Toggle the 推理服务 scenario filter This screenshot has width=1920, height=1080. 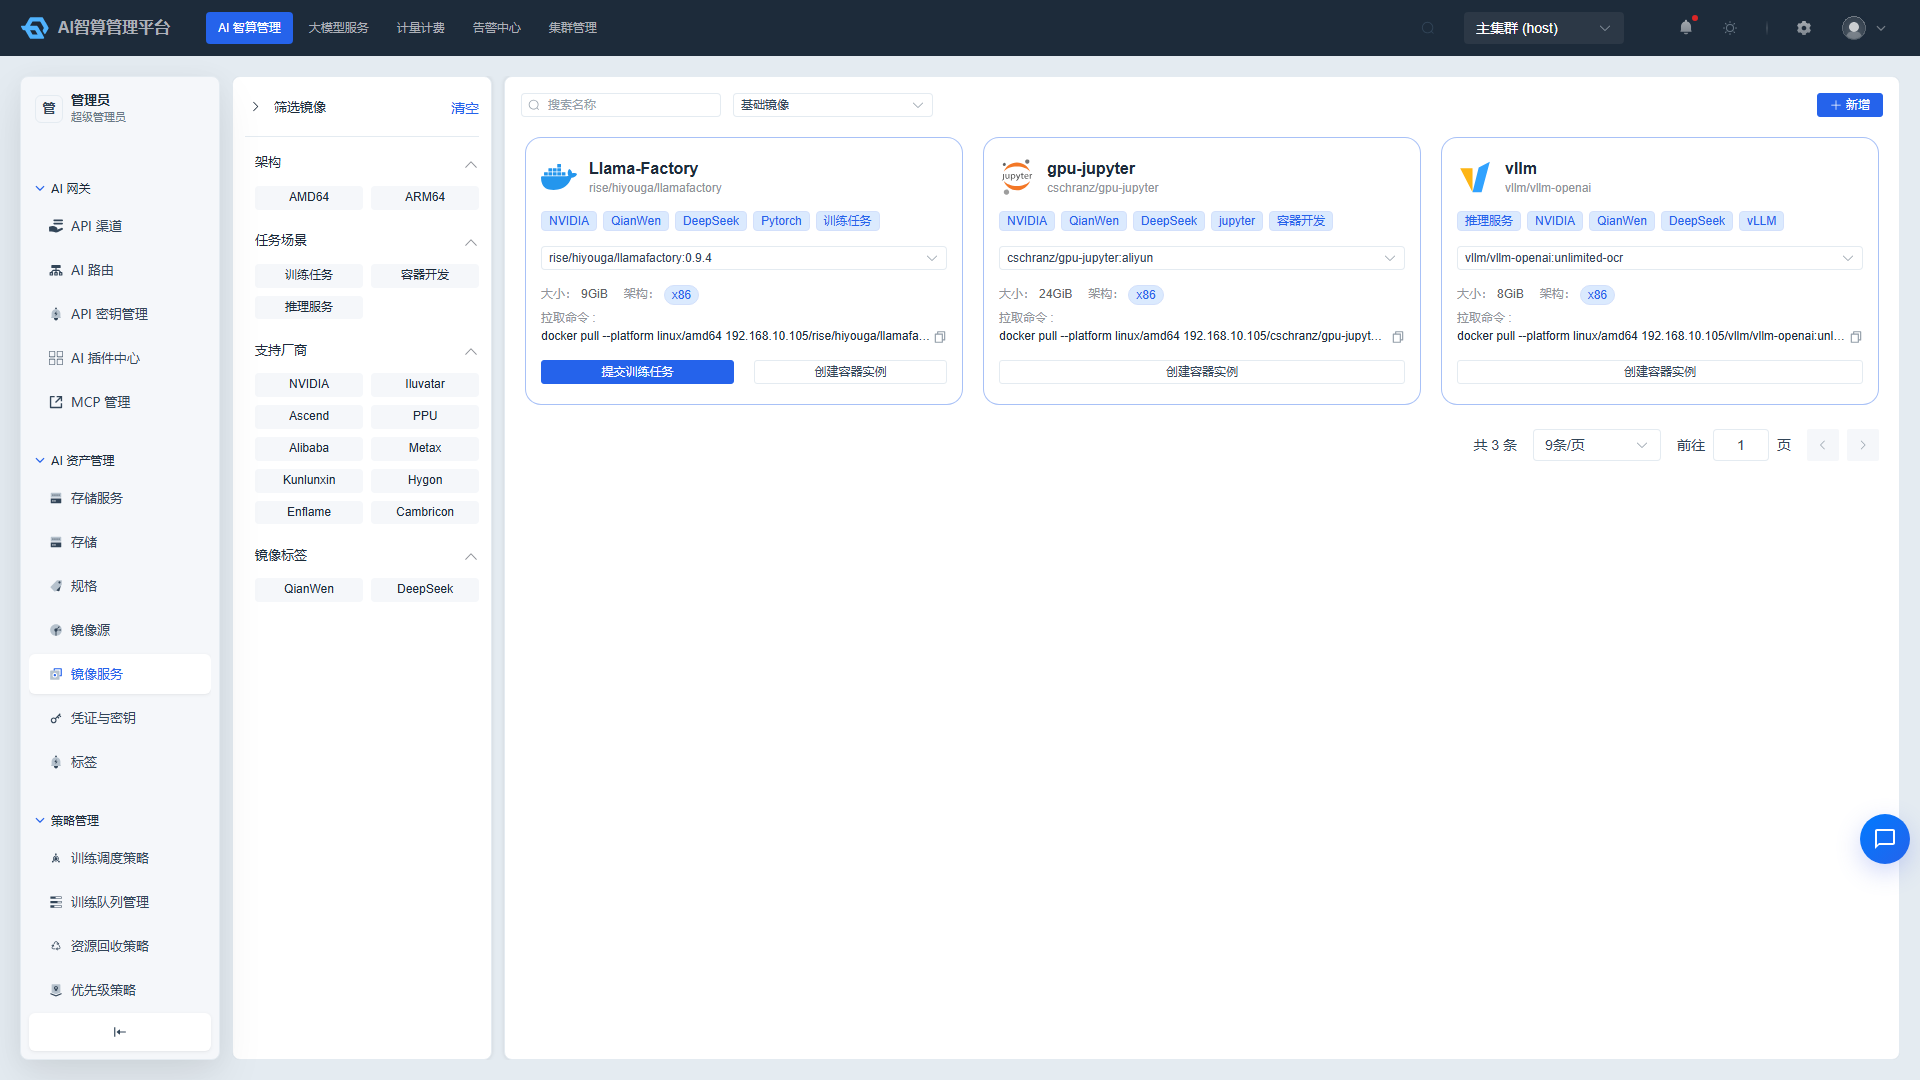coord(309,307)
